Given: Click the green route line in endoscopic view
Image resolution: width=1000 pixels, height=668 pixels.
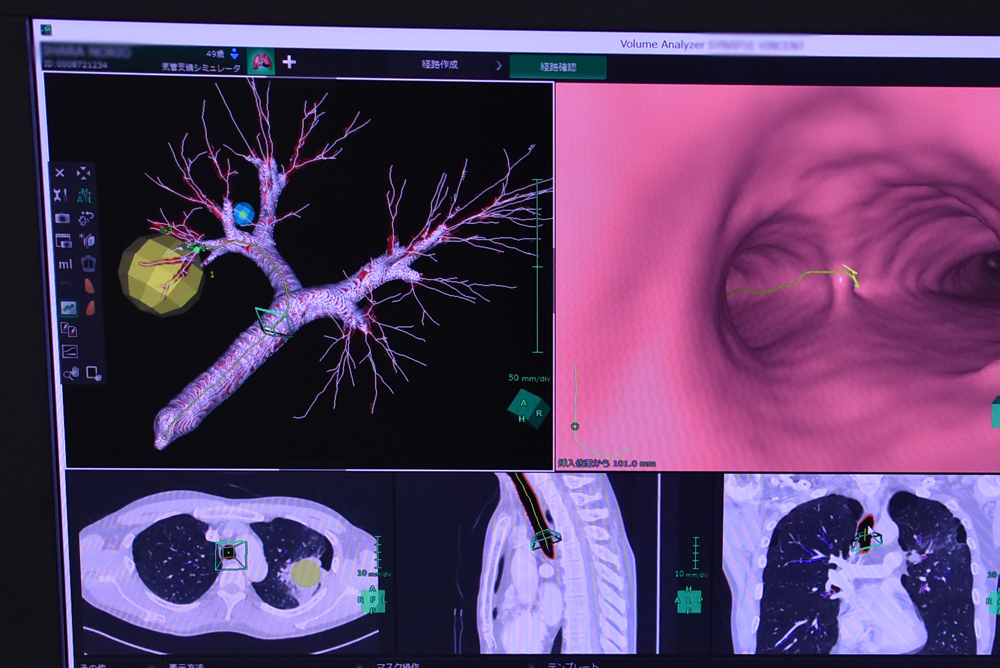Looking at the screenshot, I should 793,280.
